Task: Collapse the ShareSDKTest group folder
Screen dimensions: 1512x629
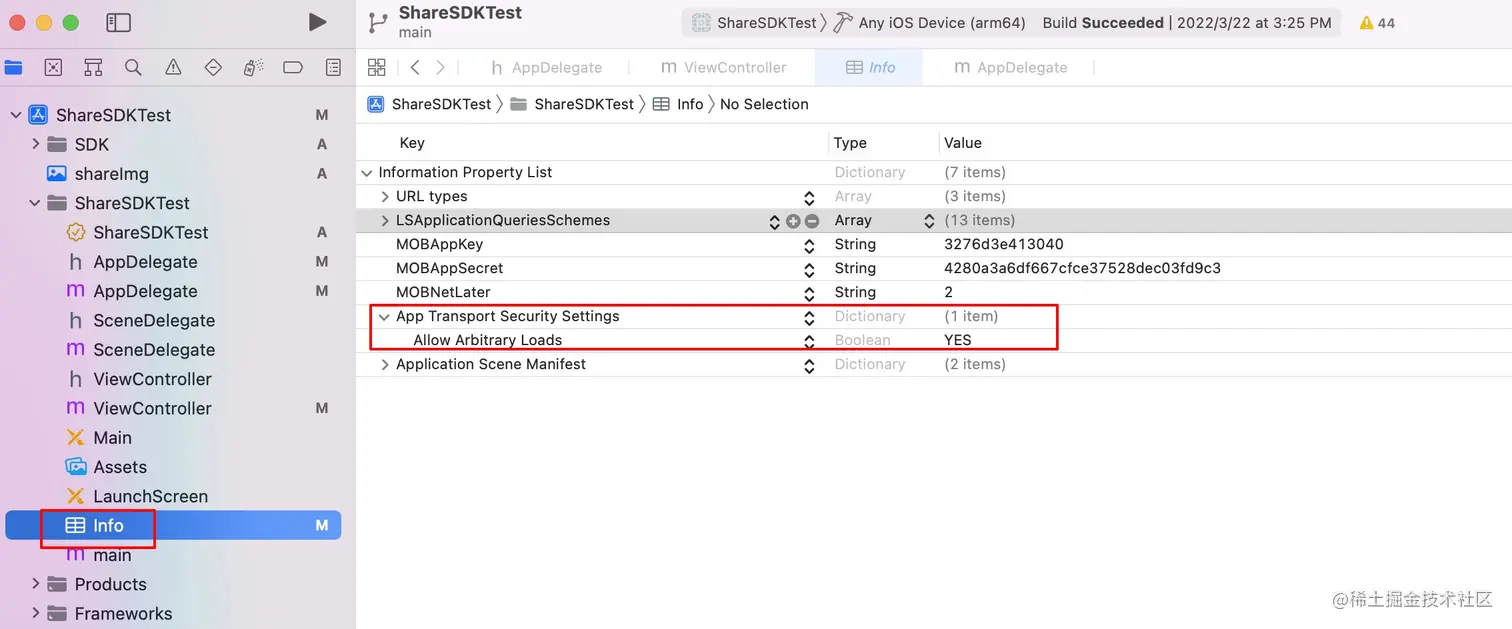Action: [35, 203]
